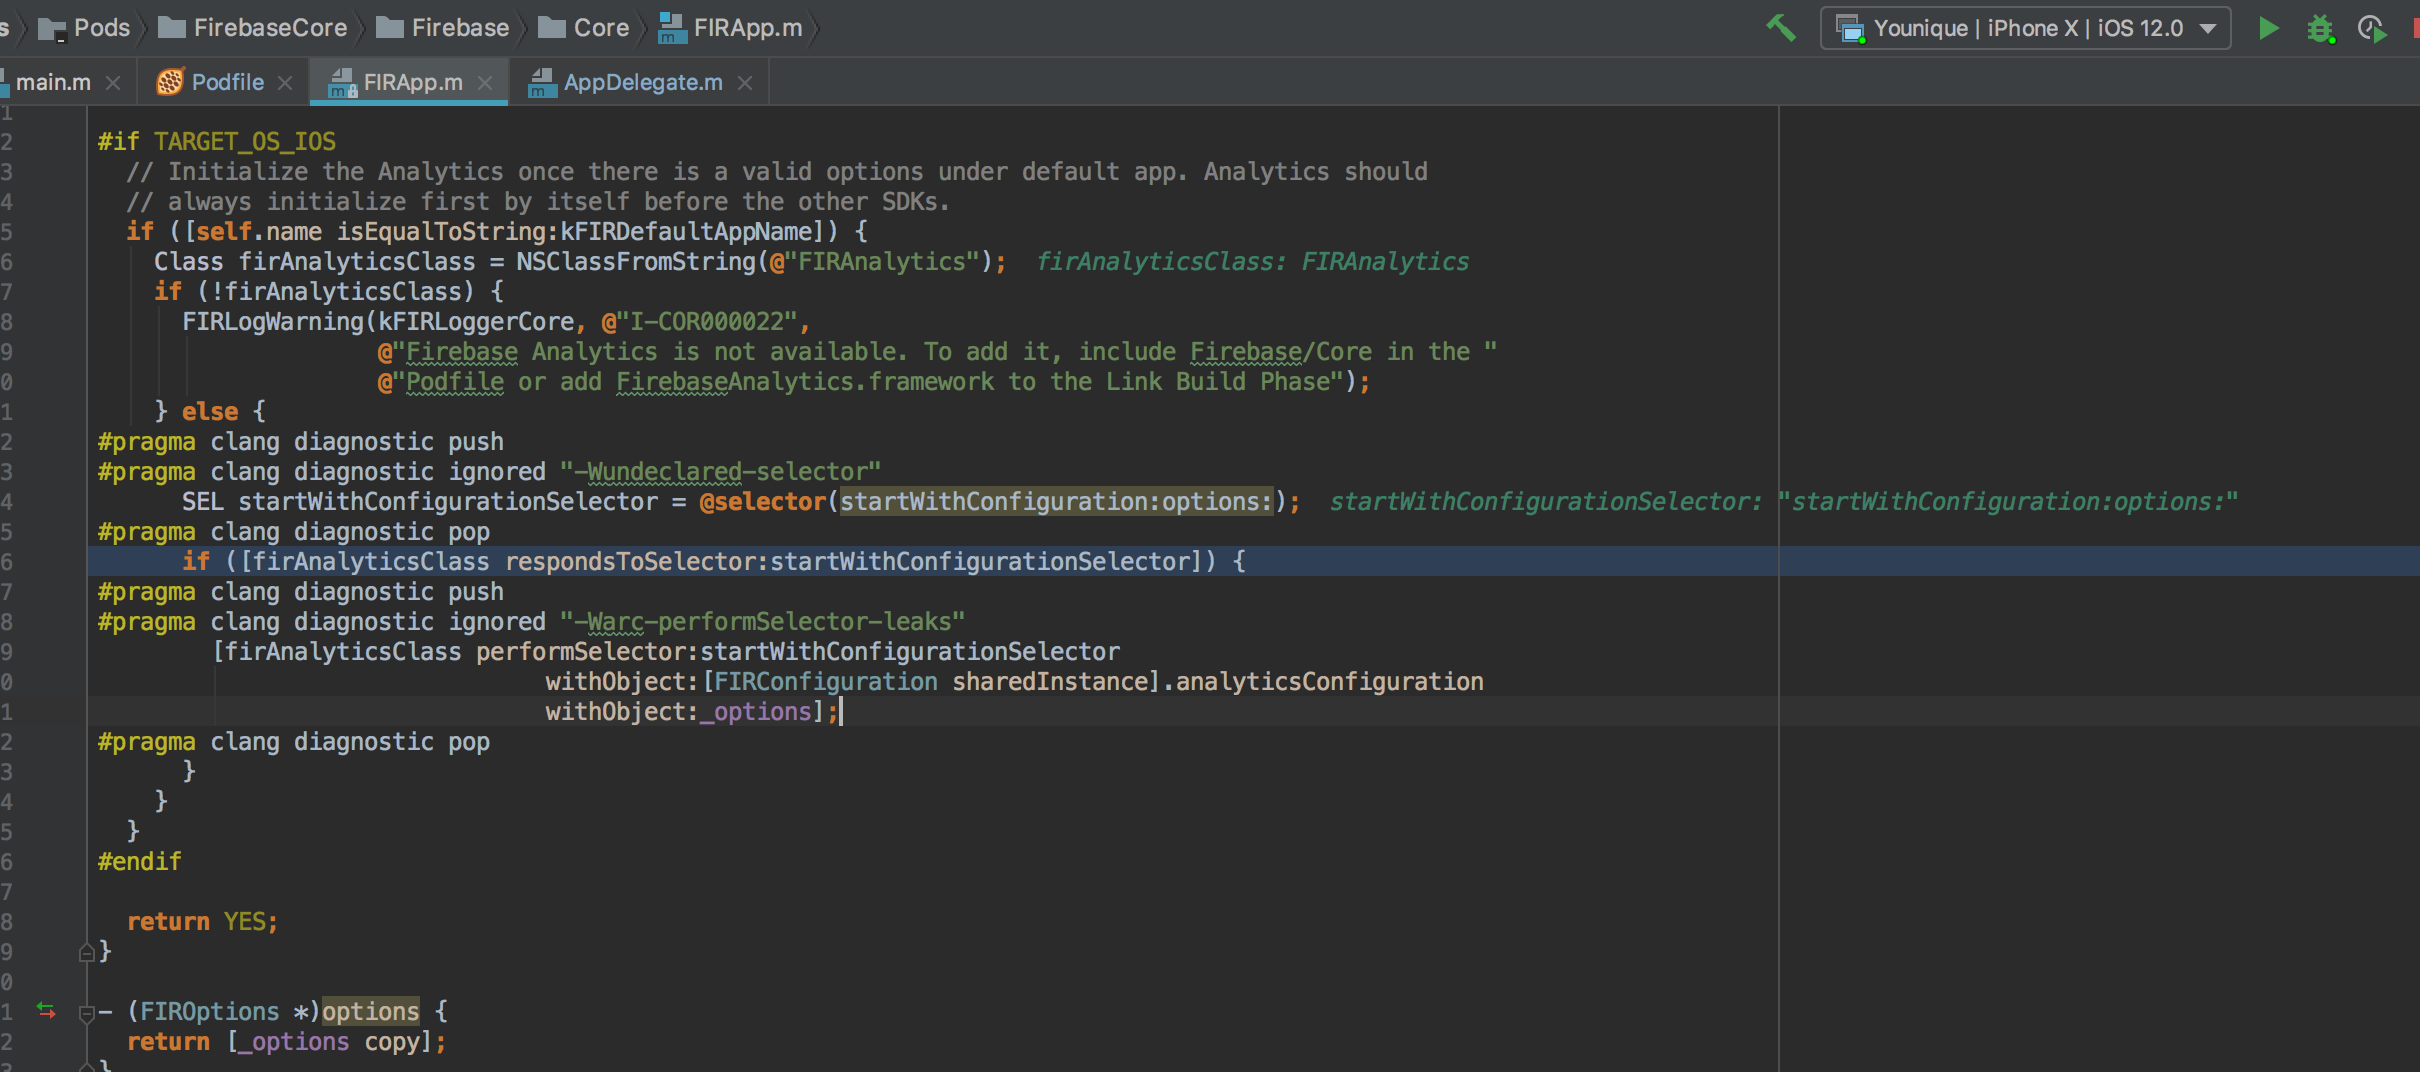Switch to the main.m tab
Image resolution: width=2420 pixels, height=1072 pixels.
click(52, 81)
